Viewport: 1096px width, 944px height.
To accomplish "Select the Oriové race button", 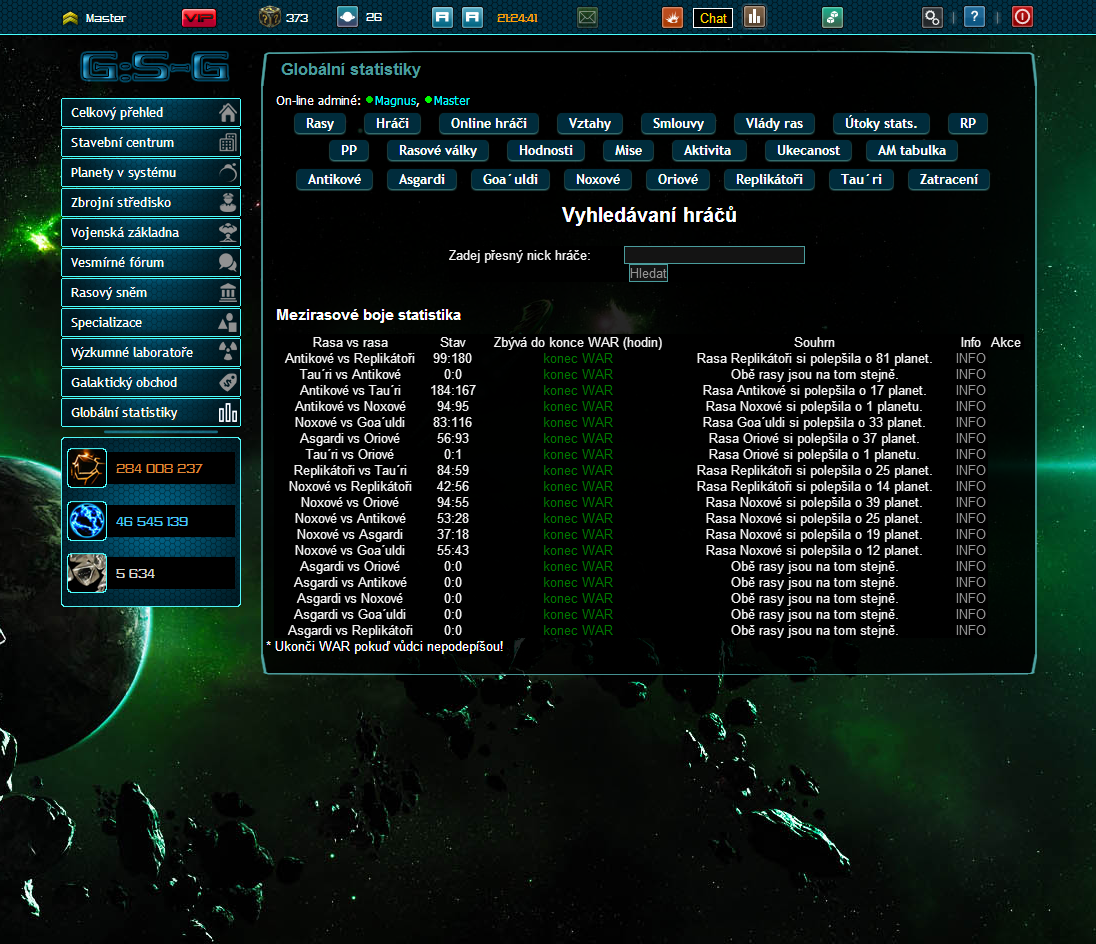I will pyautogui.click(x=677, y=180).
